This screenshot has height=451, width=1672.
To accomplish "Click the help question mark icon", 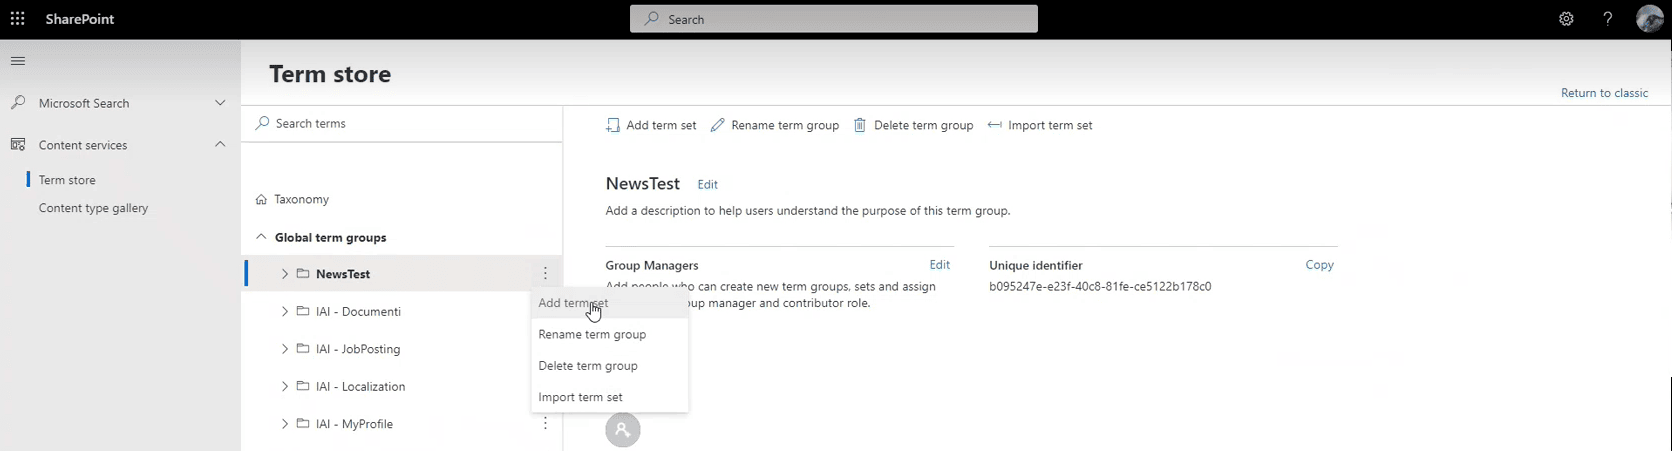I will (1607, 19).
